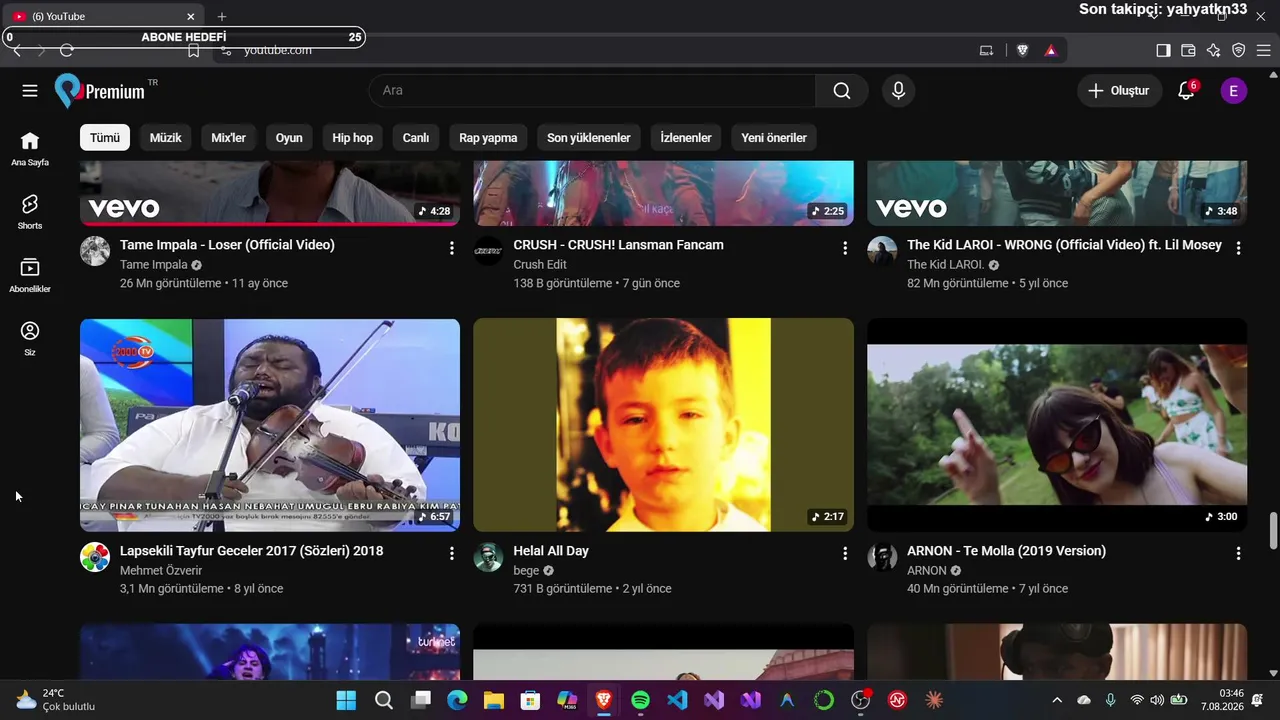The height and width of the screenshot is (720, 1280).
Task: Visit The Kid LAROI. channel name
Action: (x=946, y=265)
